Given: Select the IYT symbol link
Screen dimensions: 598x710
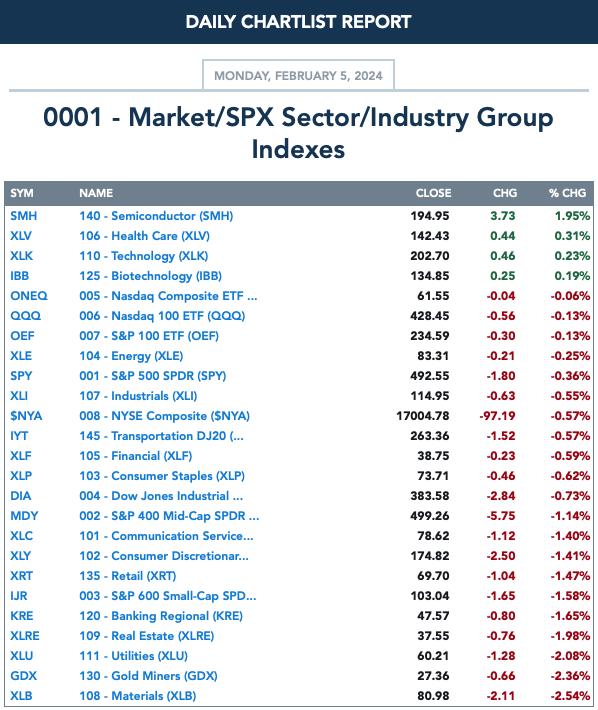Looking at the screenshot, I should pyautogui.click(x=19, y=436).
